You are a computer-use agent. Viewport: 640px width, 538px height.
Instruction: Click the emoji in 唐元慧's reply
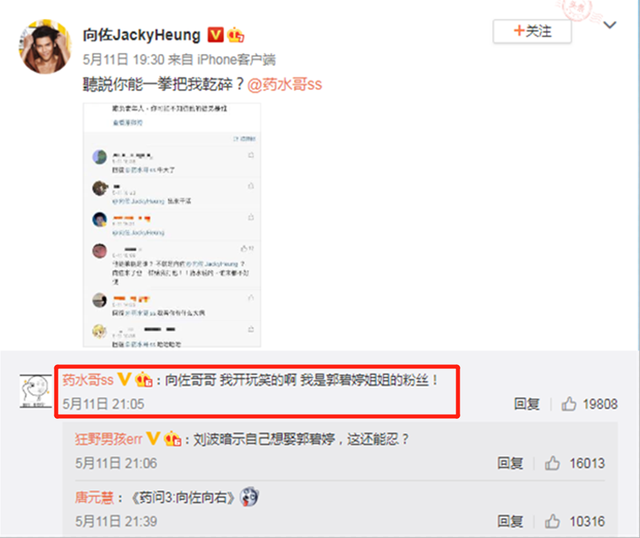249,497
